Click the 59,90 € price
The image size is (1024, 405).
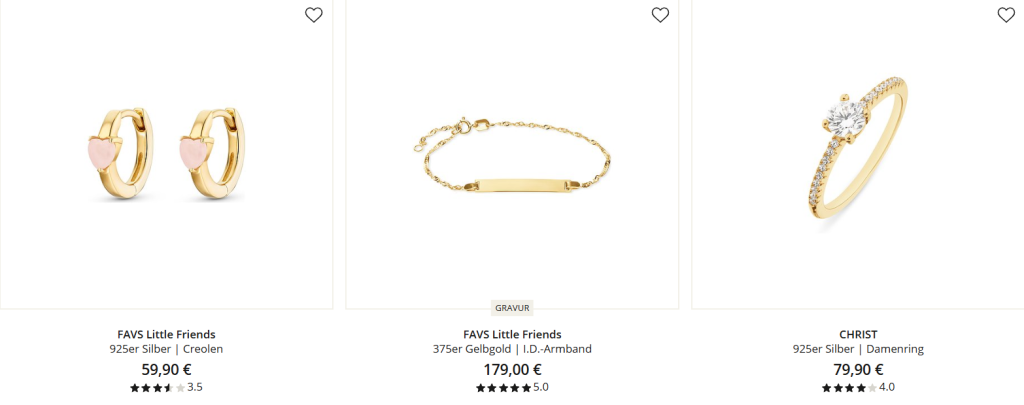point(167,369)
